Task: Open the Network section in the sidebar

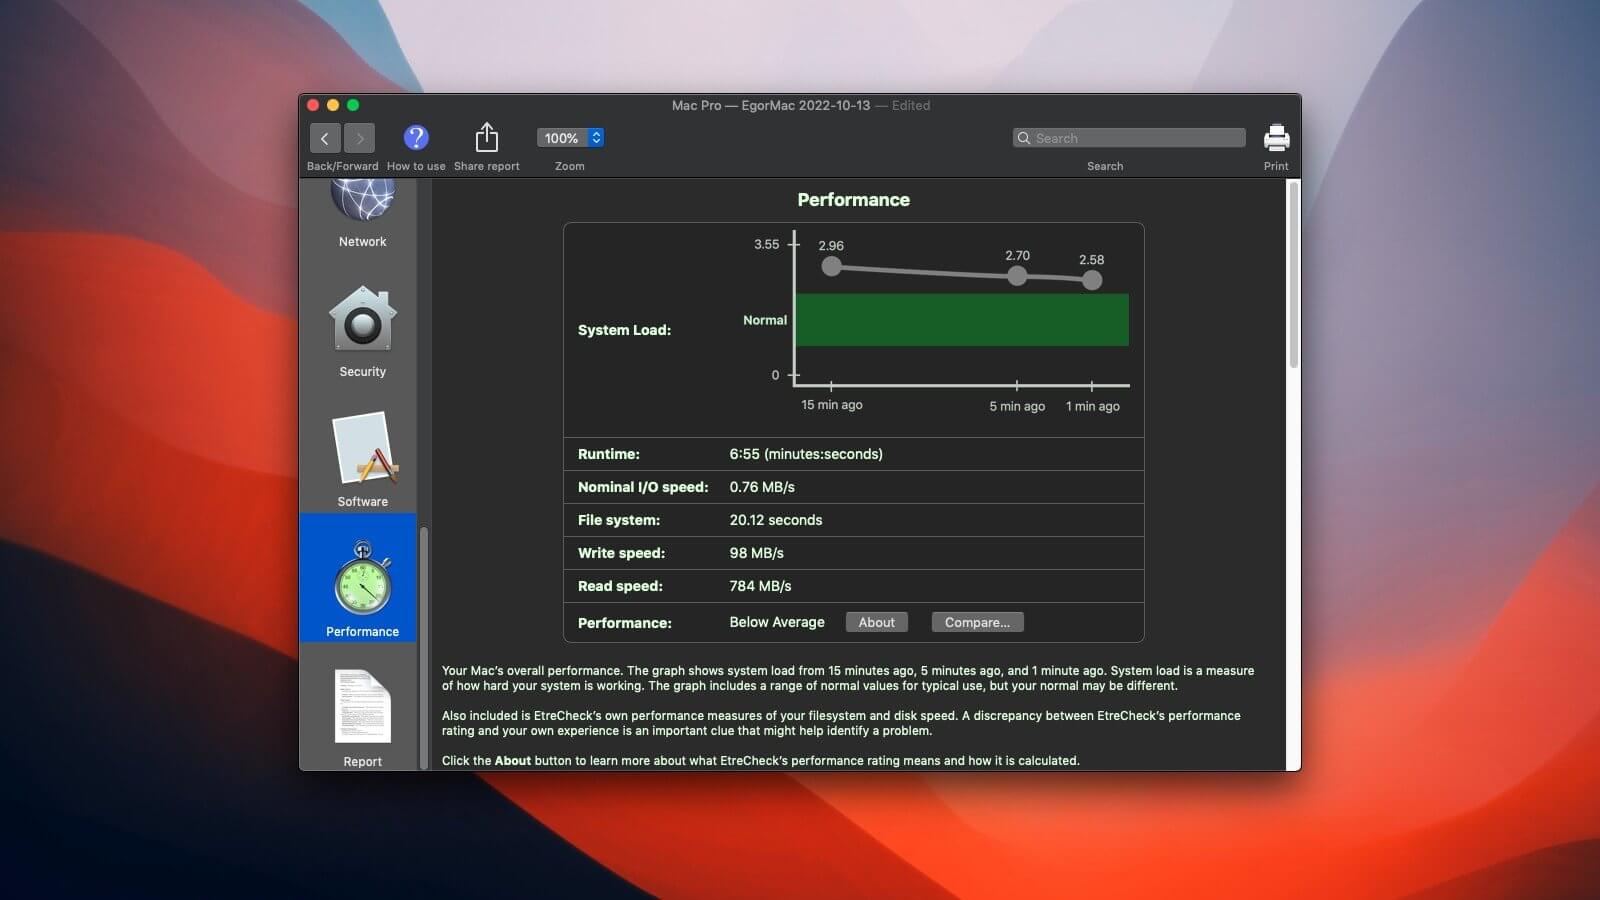Action: pyautogui.click(x=362, y=205)
